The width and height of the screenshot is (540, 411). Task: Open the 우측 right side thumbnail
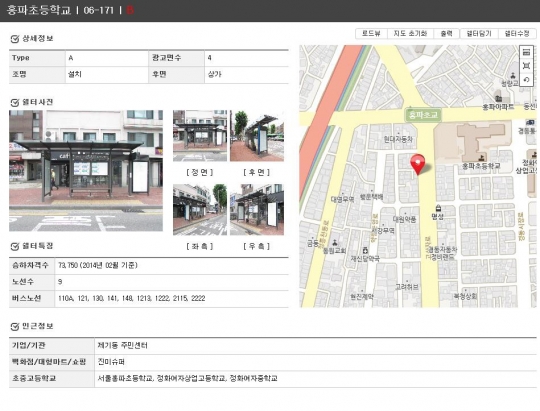(x=257, y=209)
